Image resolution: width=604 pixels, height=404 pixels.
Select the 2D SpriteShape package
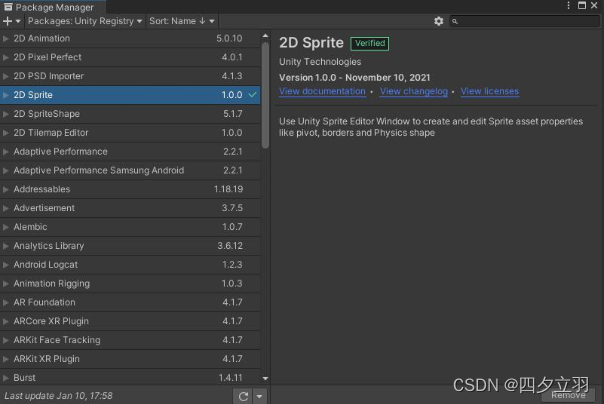point(130,114)
